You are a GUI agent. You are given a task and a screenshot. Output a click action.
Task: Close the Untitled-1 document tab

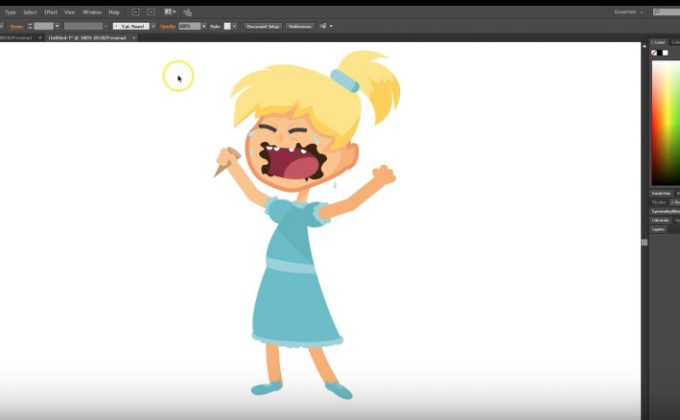click(x=134, y=38)
